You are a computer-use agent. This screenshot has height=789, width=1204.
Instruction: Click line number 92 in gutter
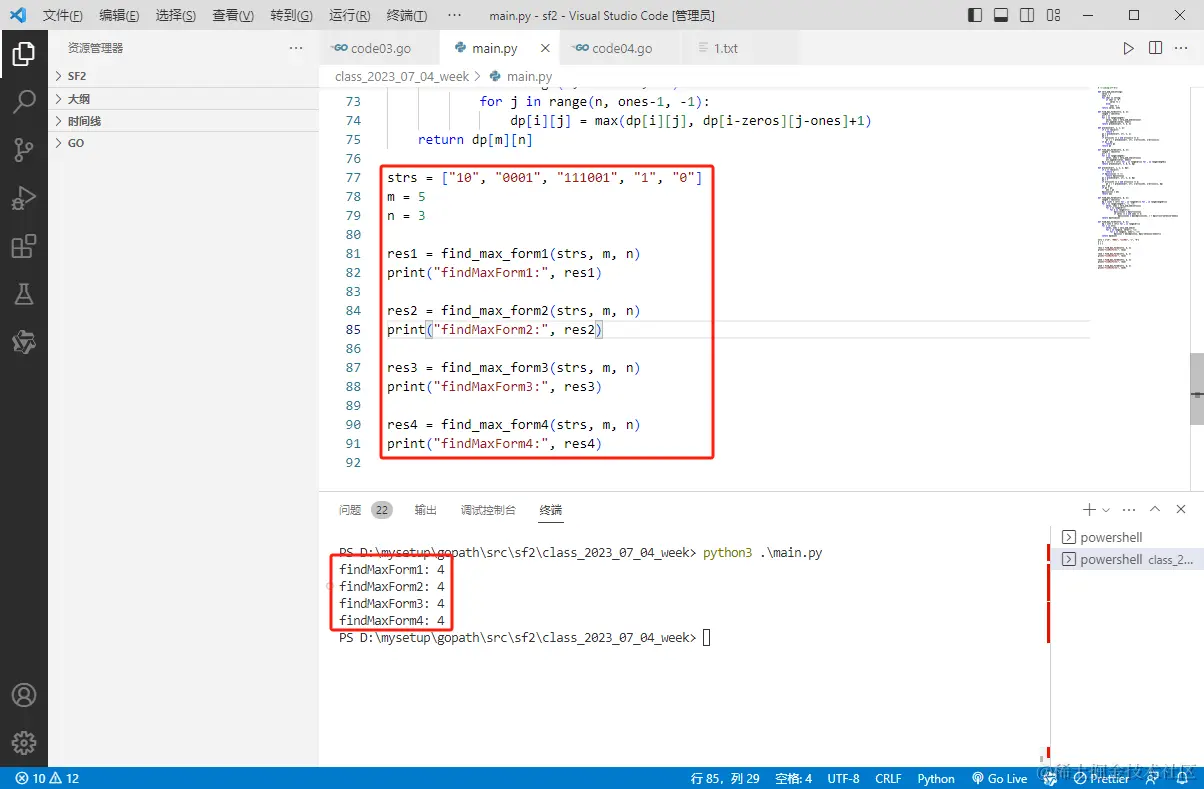[x=351, y=463]
